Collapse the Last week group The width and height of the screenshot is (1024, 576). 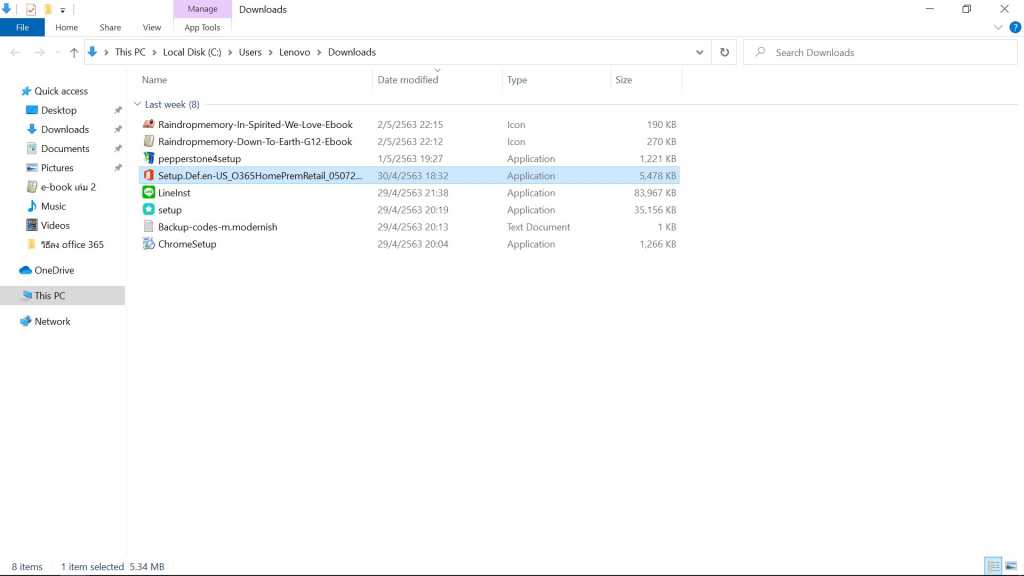(x=137, y=104)
